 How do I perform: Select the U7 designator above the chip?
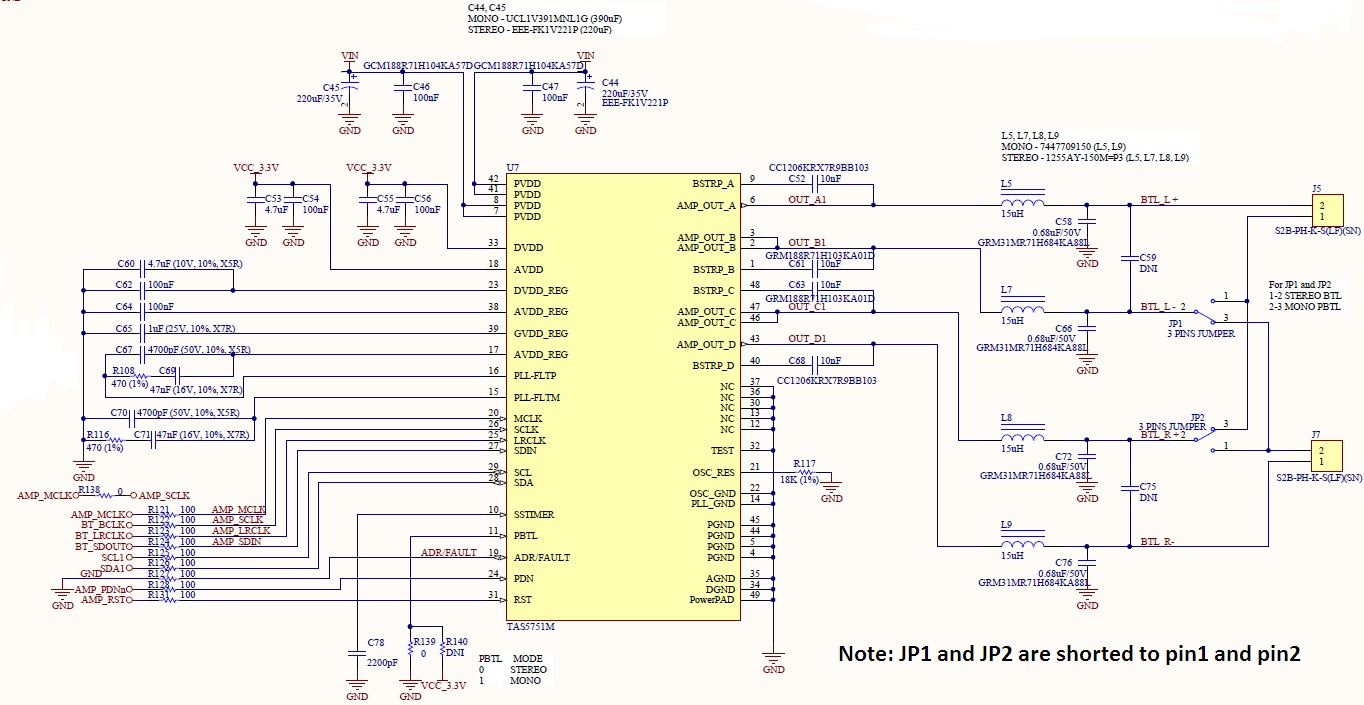(x=513, y=168)
